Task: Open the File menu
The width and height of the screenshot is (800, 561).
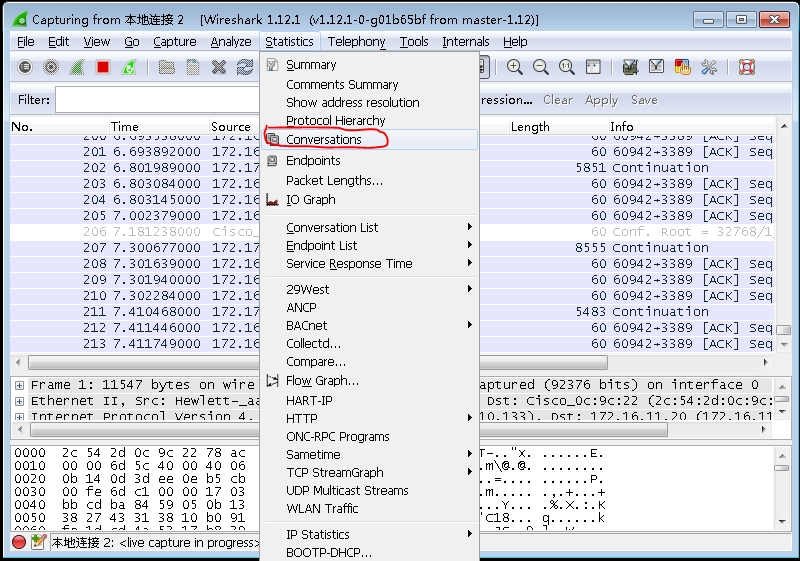Action: coord(26,42)
